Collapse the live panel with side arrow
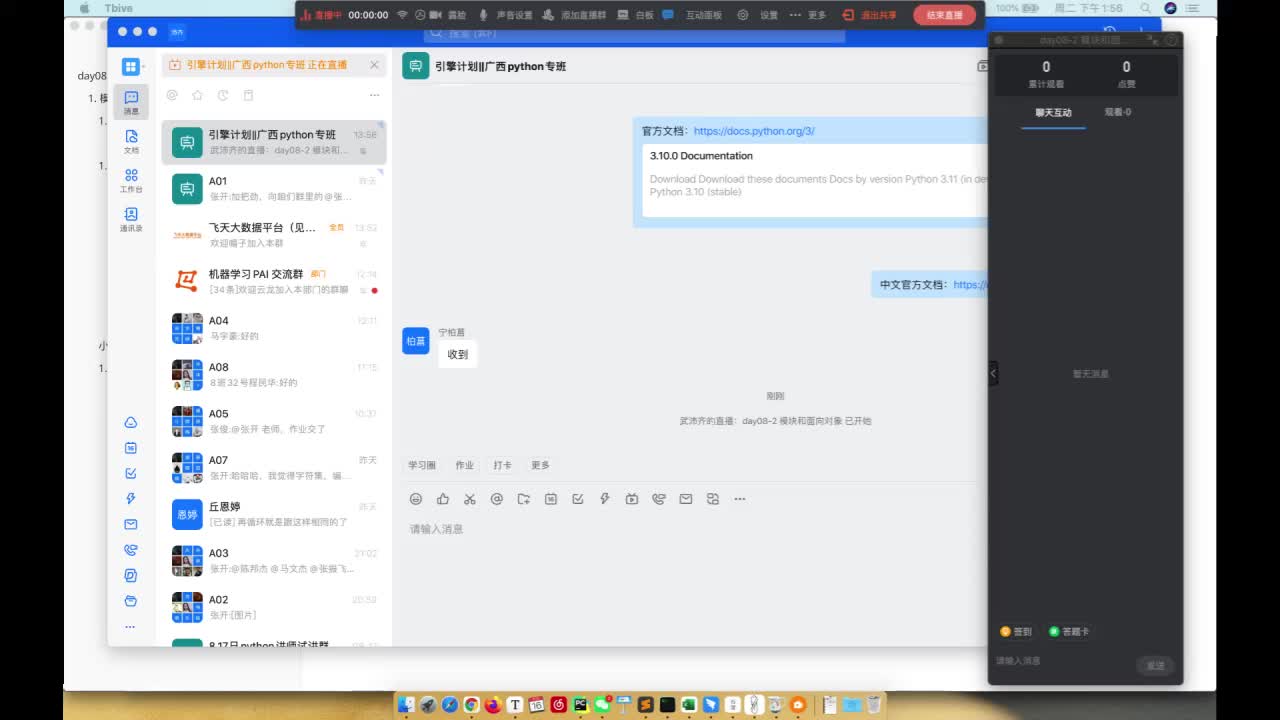 (x=993, y=373)
